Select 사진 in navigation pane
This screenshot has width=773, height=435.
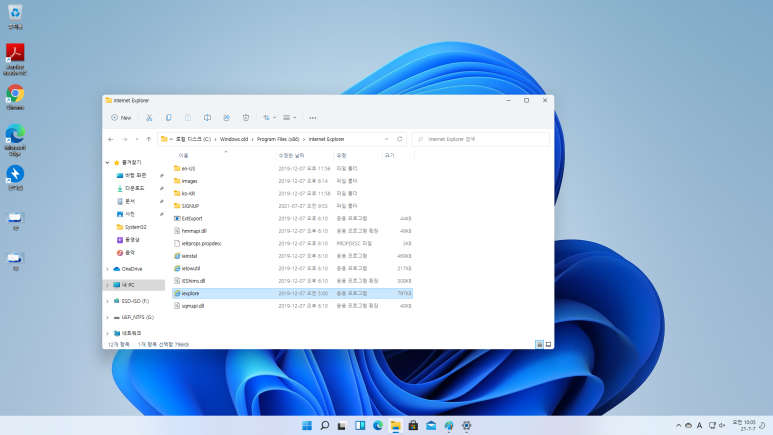click(130, 214)
